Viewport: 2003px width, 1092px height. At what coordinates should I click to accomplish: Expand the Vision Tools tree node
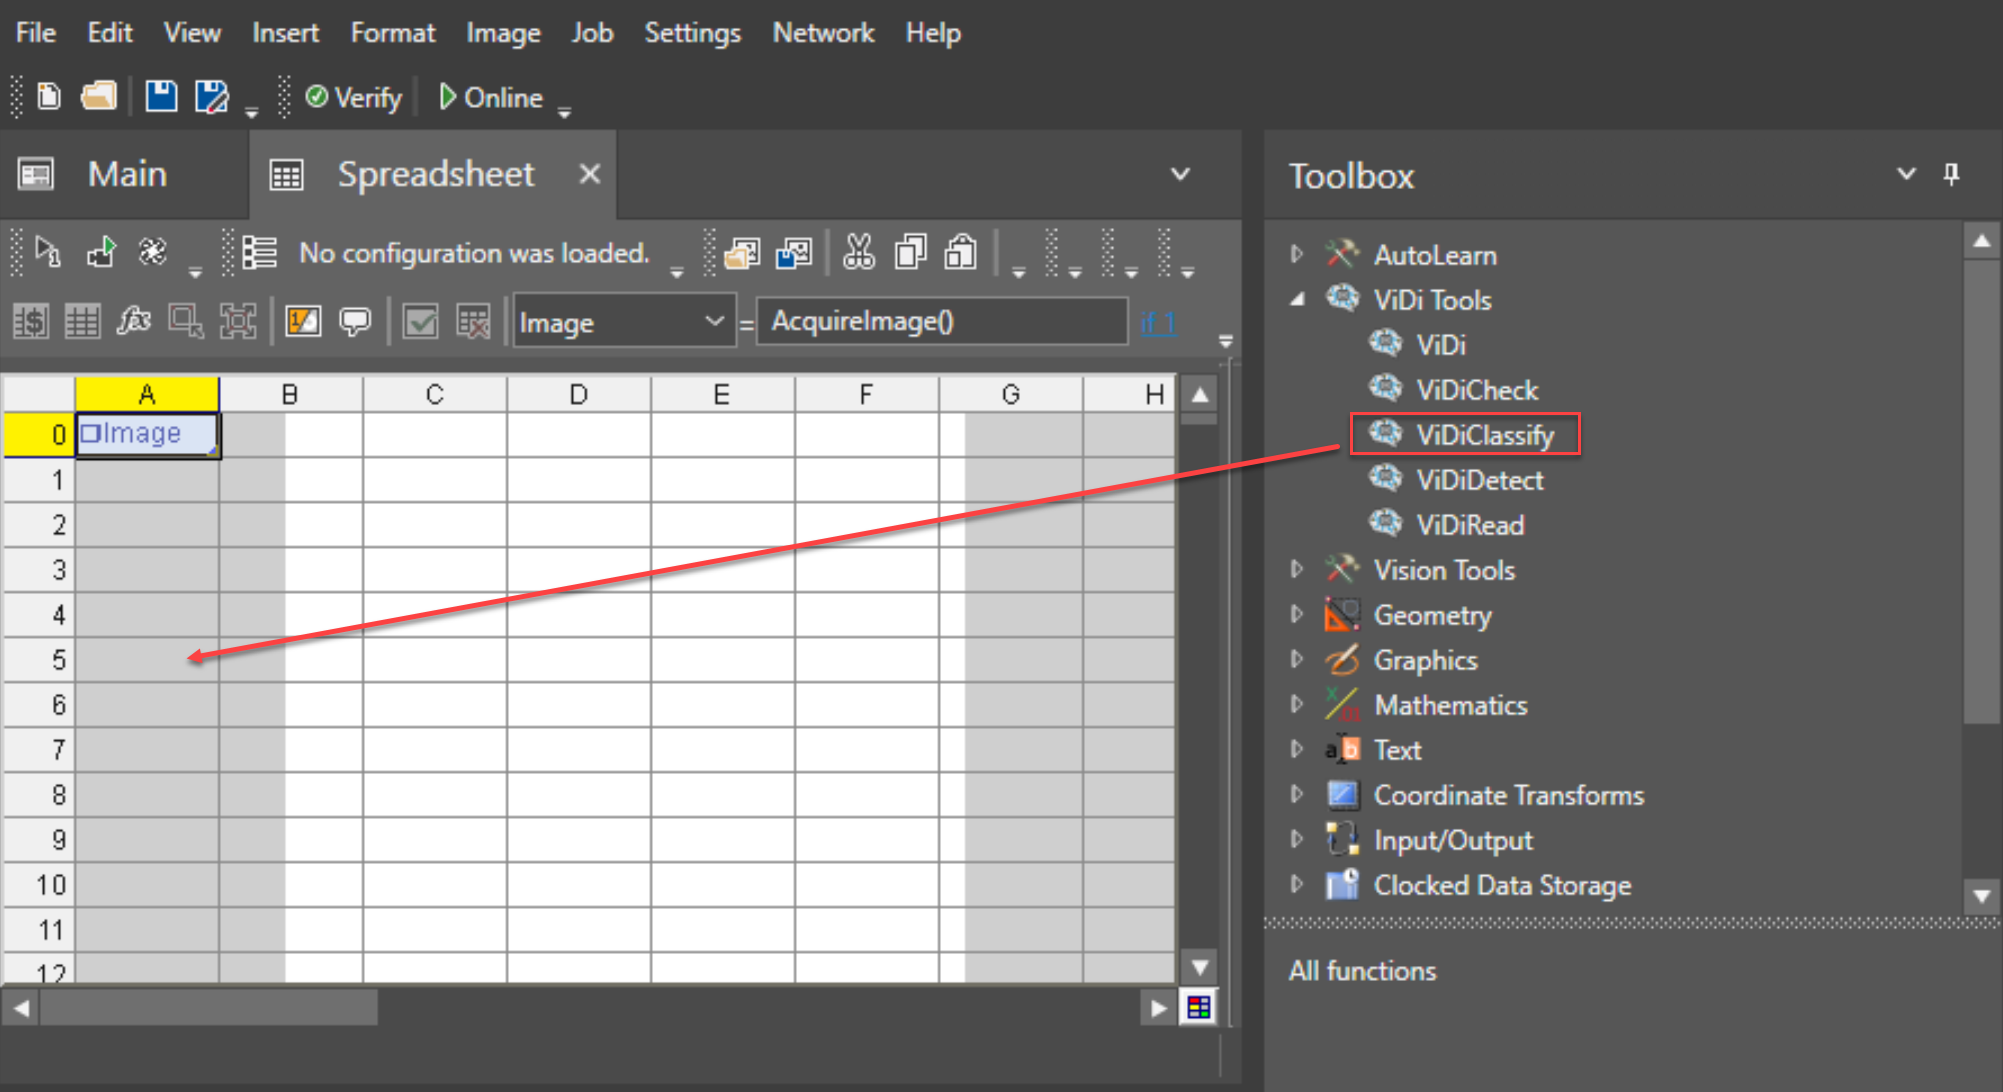pos(1297,570)
